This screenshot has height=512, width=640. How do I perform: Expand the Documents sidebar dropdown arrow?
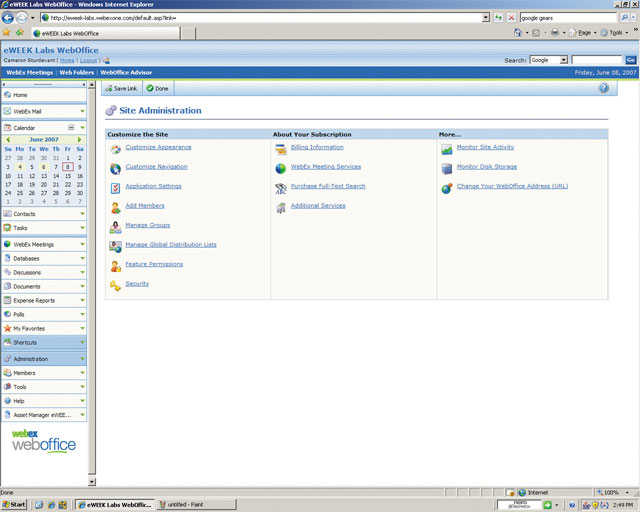pyautogui.click(x=82, y=286)
